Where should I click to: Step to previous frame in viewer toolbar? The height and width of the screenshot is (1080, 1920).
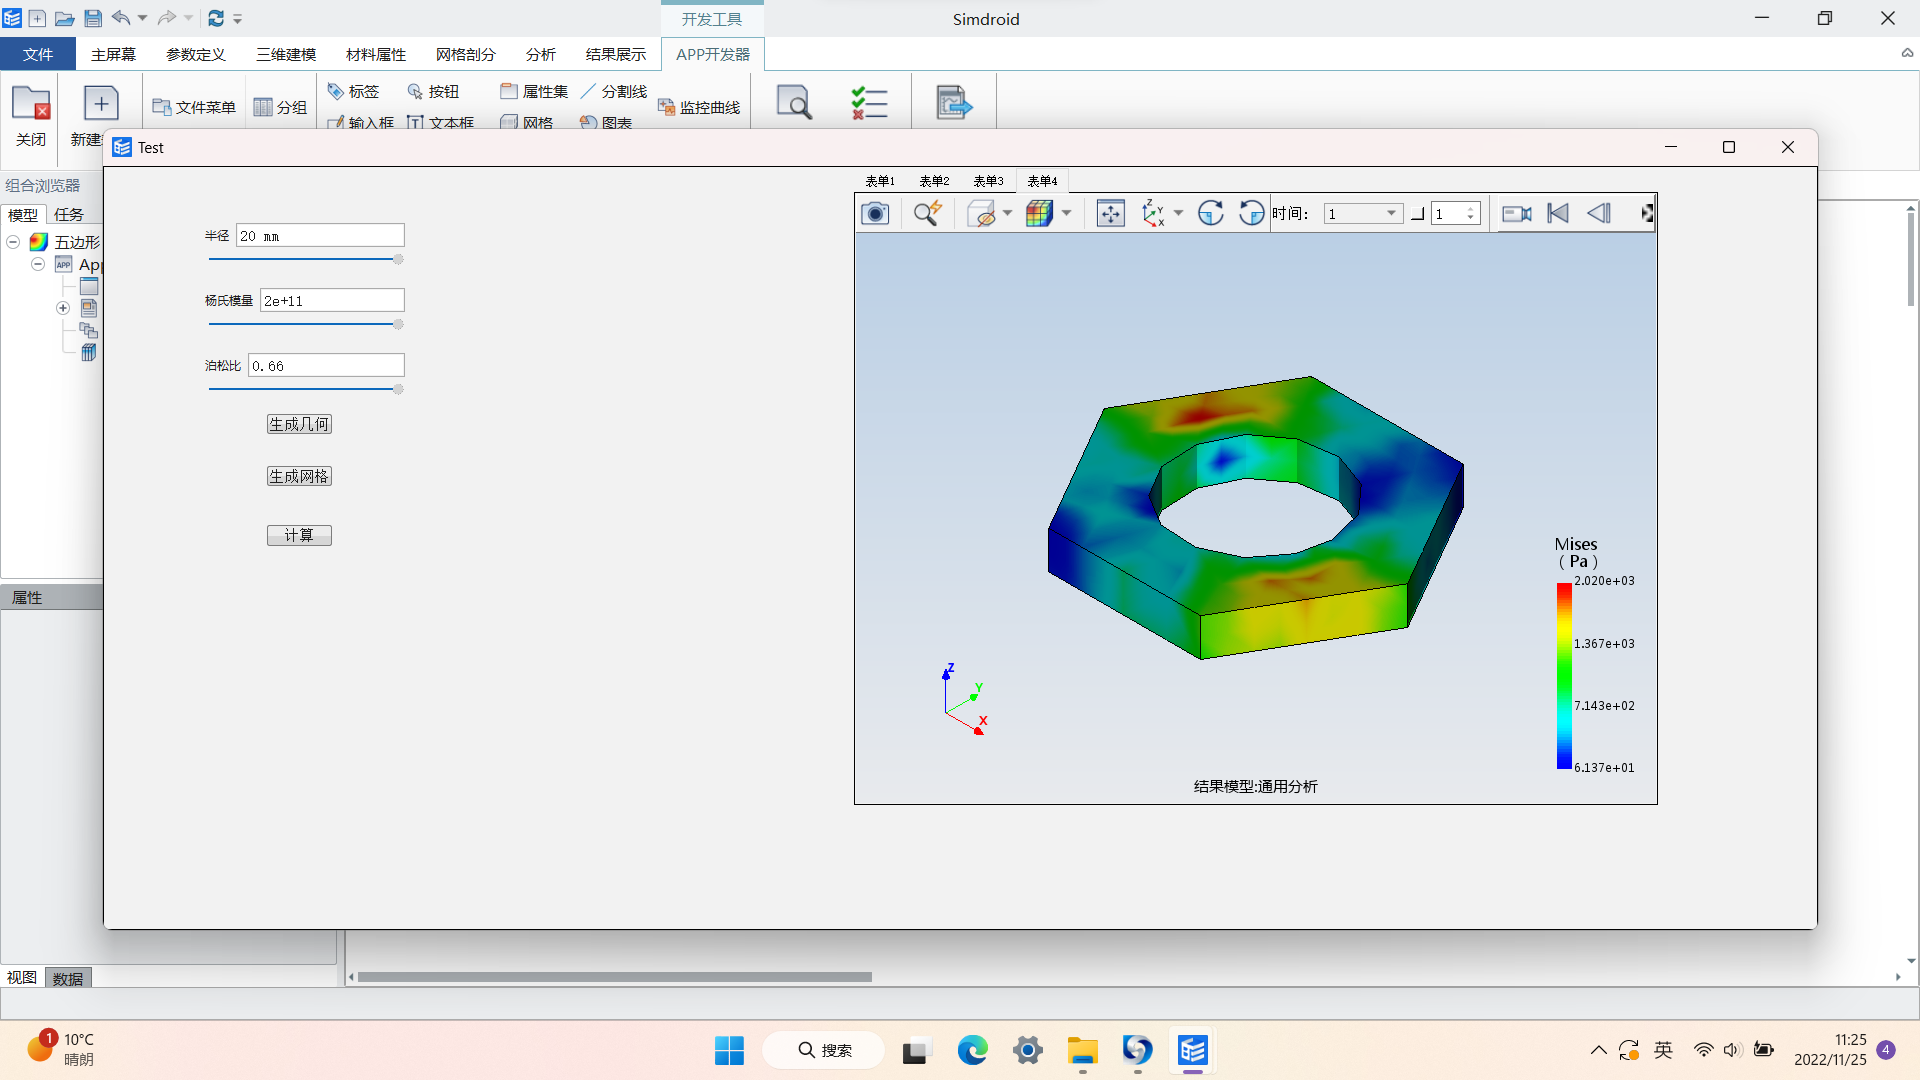pos(1599,213)
